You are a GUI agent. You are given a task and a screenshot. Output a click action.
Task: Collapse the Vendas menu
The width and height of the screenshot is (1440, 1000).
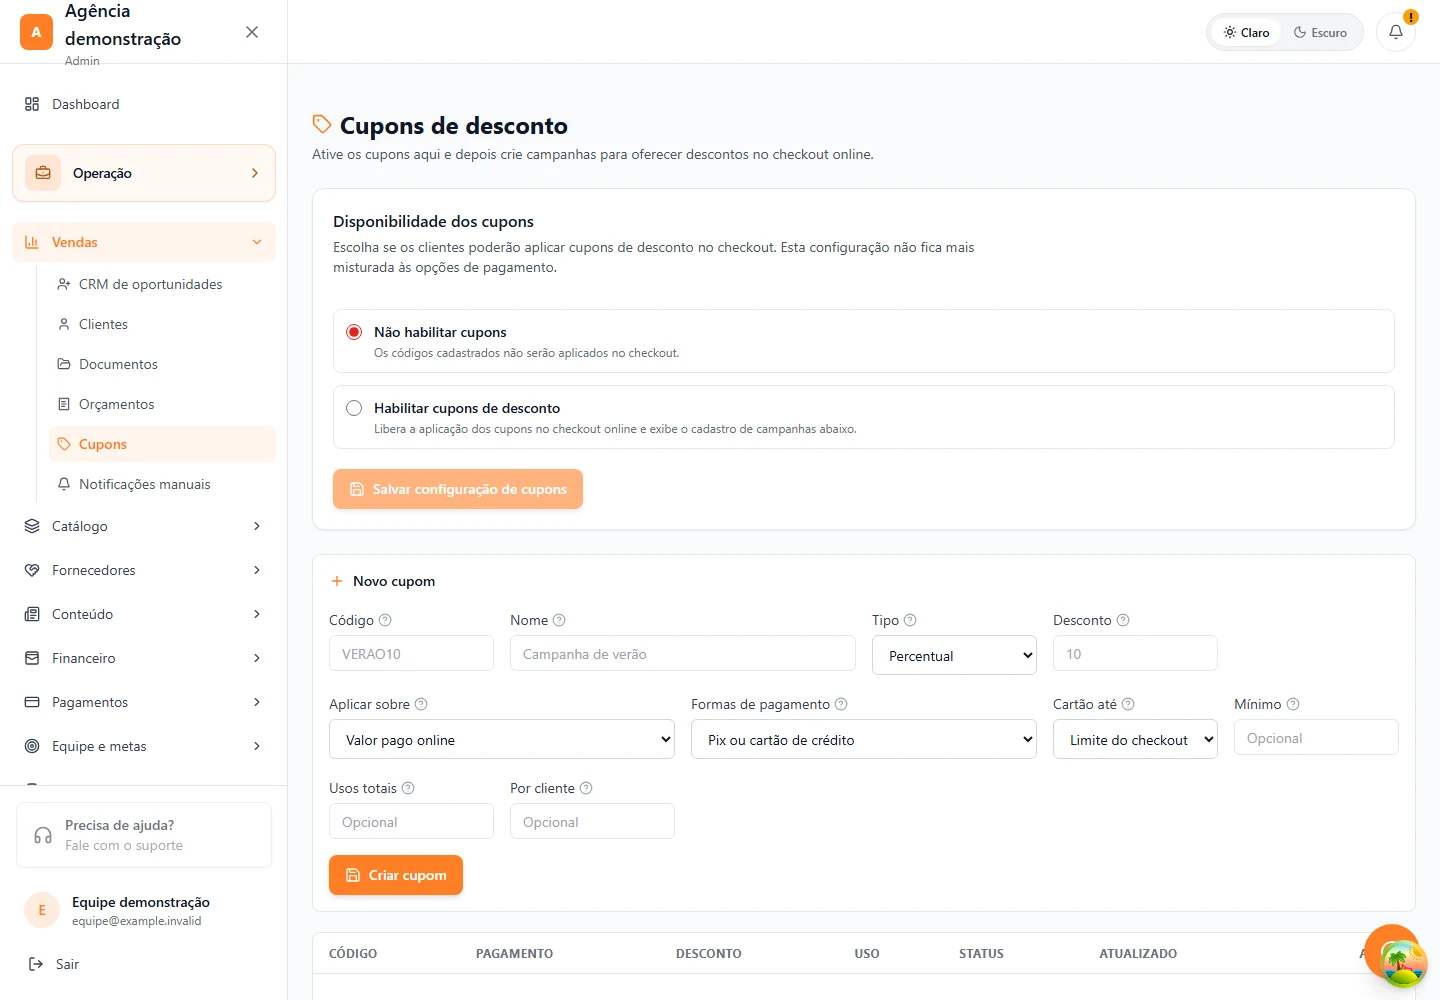[144, 242]
